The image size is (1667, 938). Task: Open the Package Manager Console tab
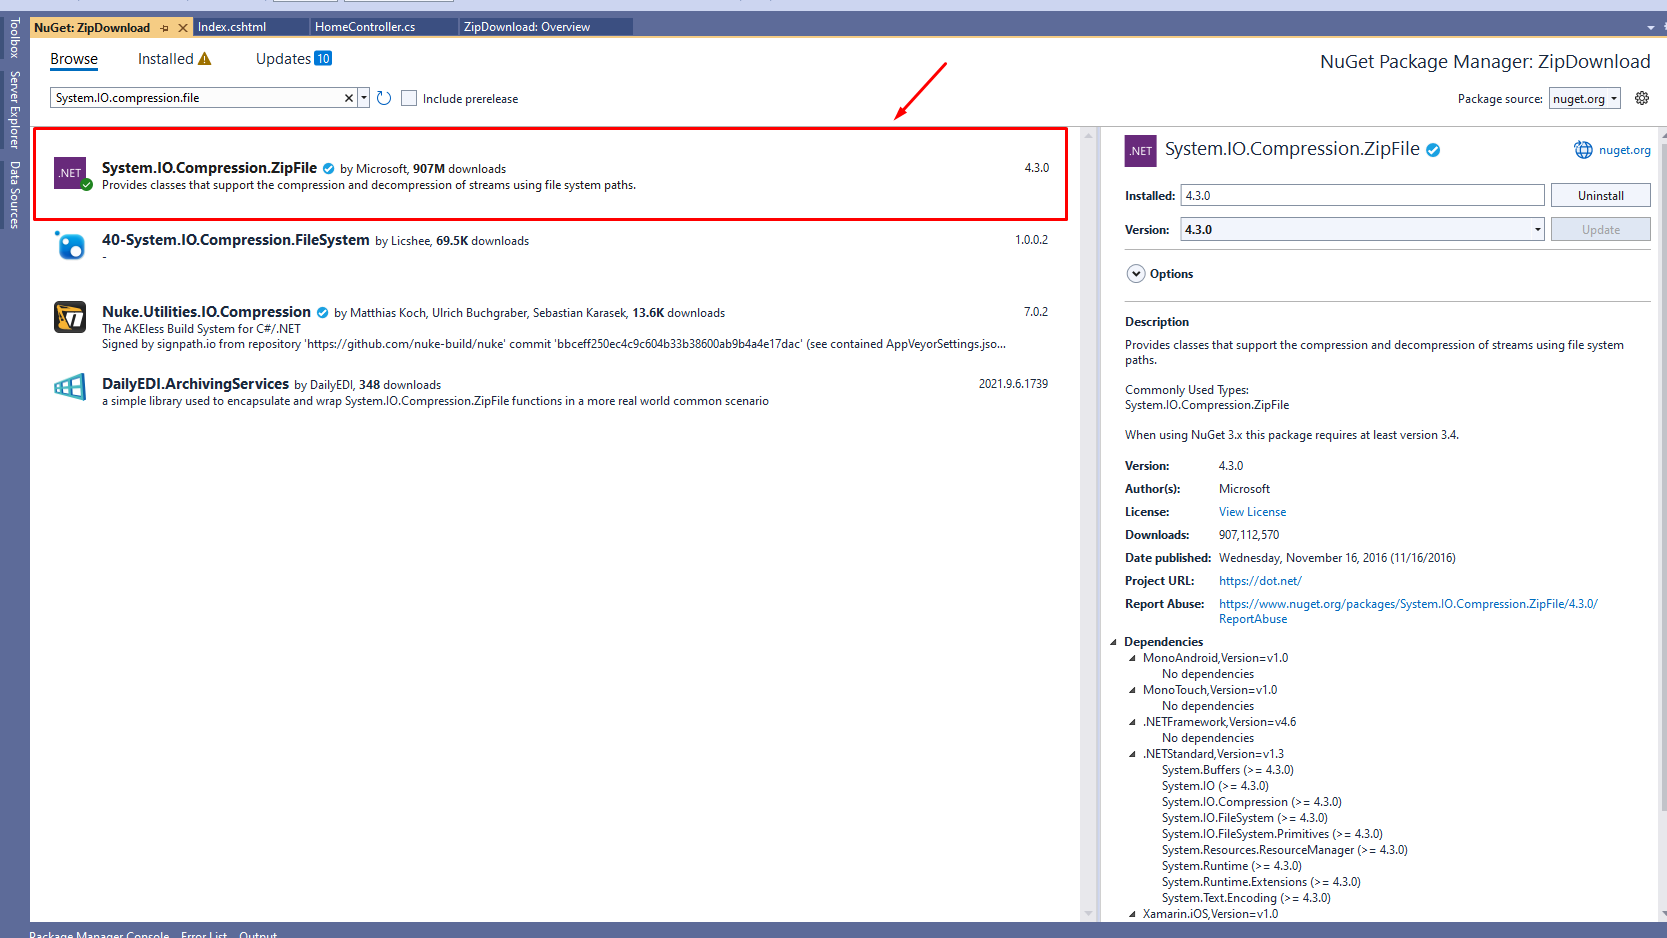[99, 934]
